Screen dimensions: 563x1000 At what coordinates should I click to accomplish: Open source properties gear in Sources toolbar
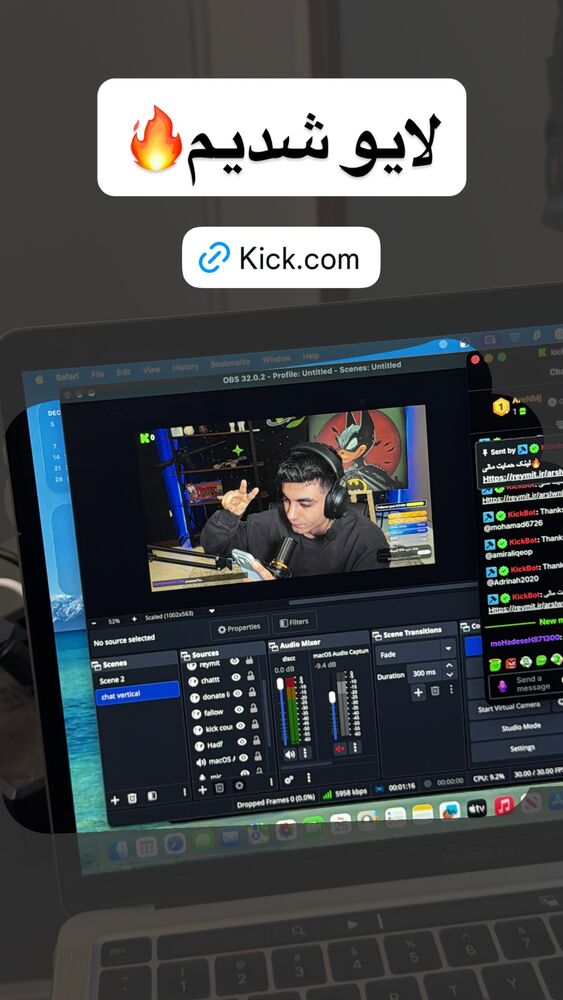pyautogui.click(x=239, y=786)
